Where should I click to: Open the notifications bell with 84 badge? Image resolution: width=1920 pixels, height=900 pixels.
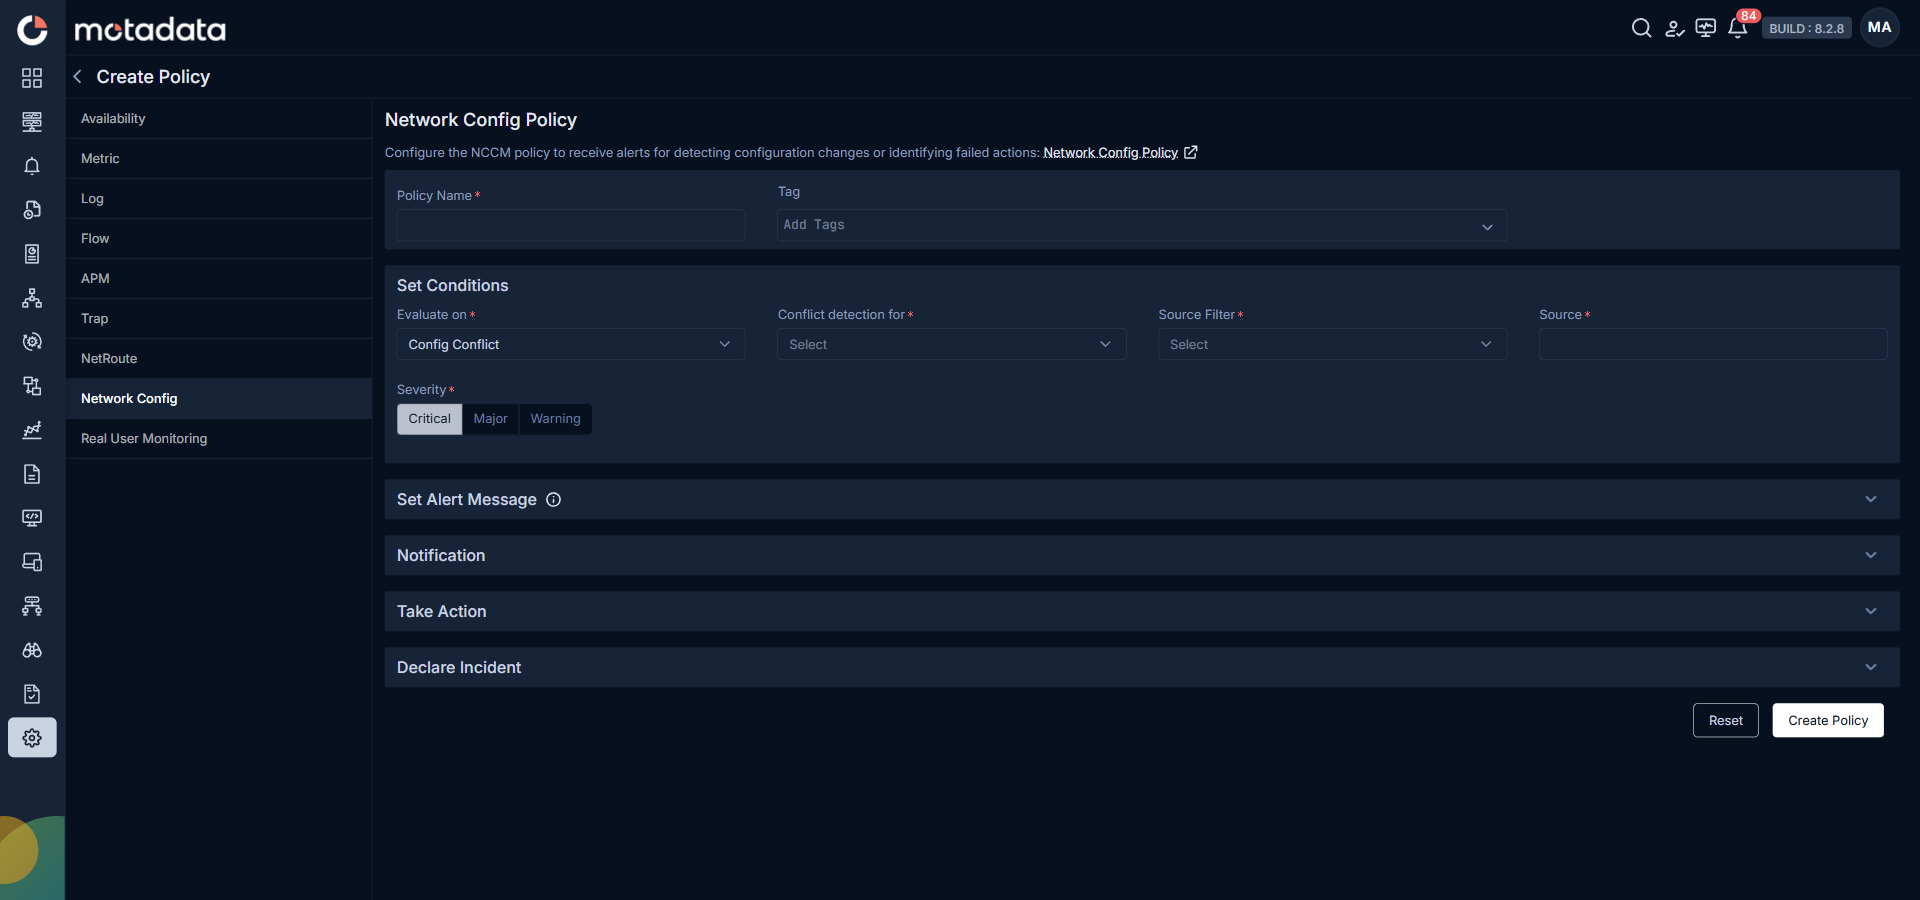1738,28
